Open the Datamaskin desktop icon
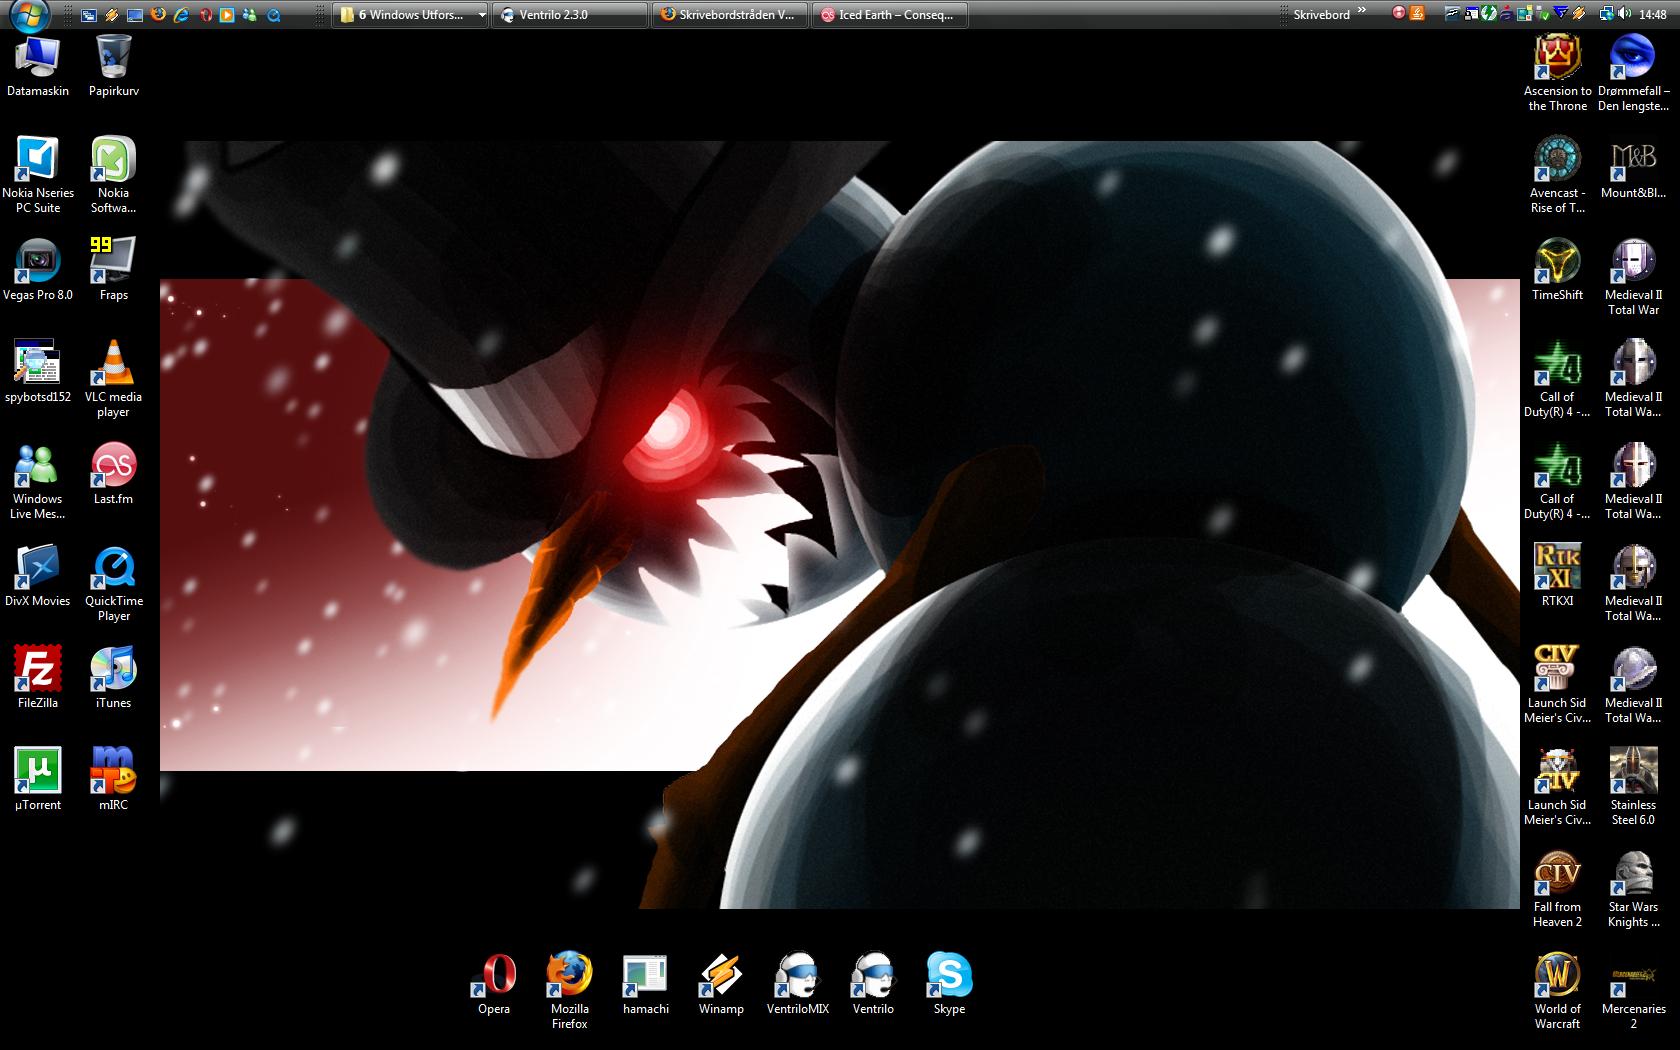The width and height of the screenshot is (1680, 1050). [38, 66]
